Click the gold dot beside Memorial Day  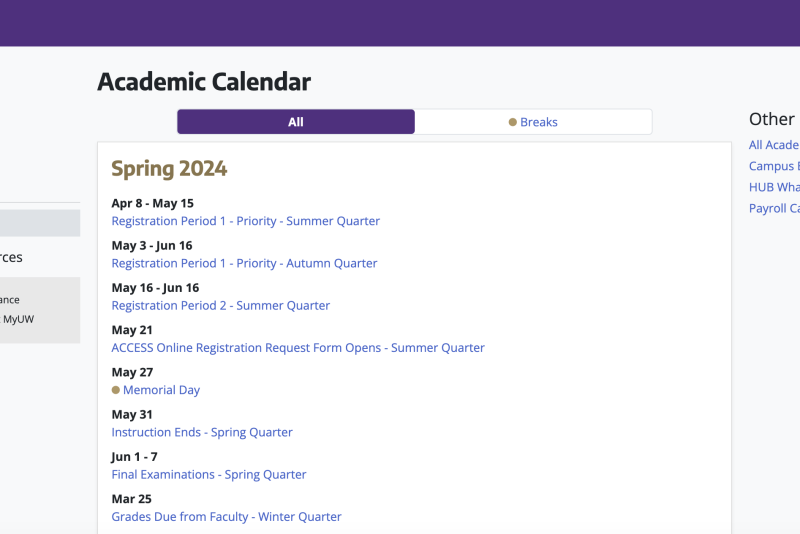coord(116,390)
